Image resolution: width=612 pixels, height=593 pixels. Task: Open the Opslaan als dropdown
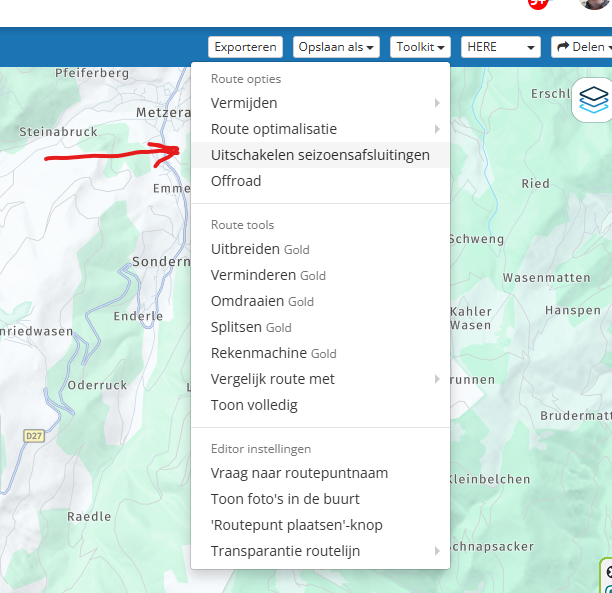[x=335, y=47]
